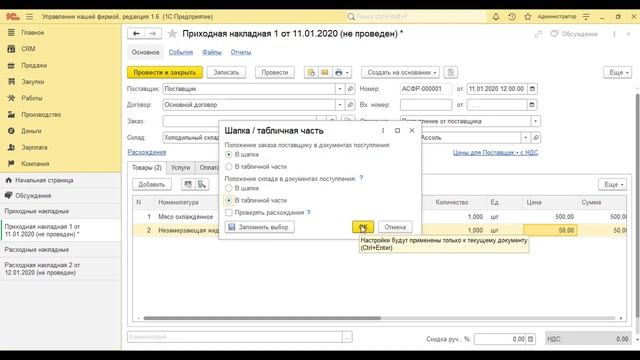Click the document icon after Создать на основании
Viewport: 640px width, 360px height.
tap(451, 72)
